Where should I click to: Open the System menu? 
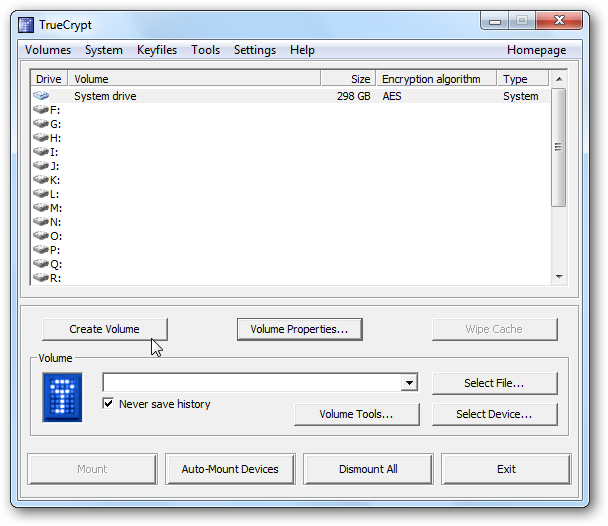coord(104,50)
